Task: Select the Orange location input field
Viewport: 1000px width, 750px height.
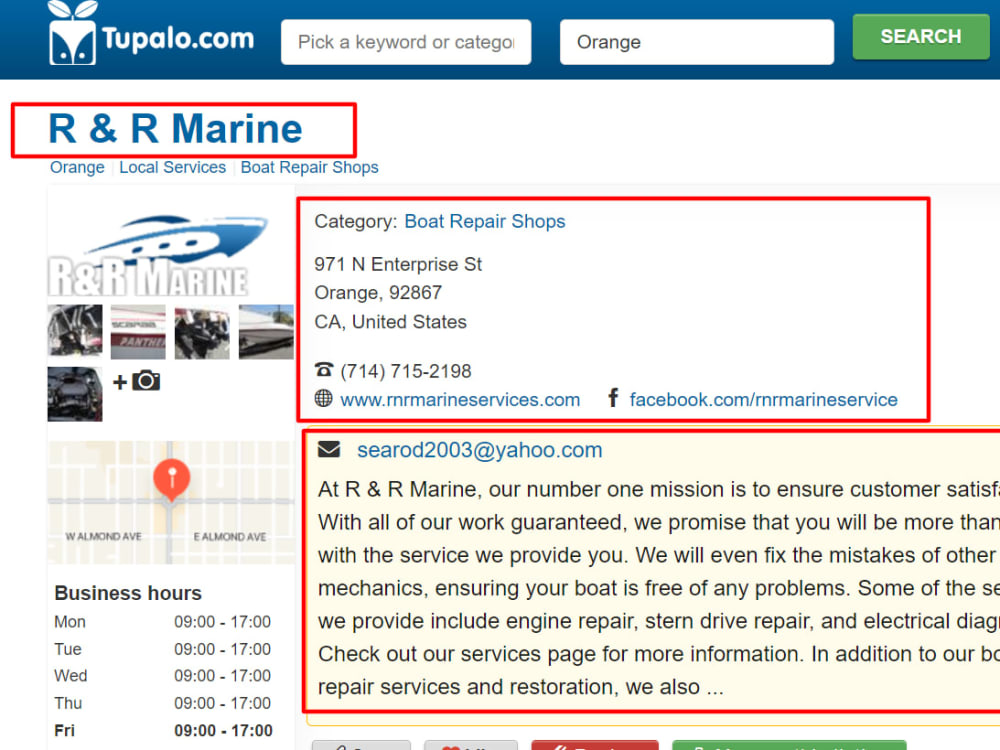Action: click(x=696, y=42)
